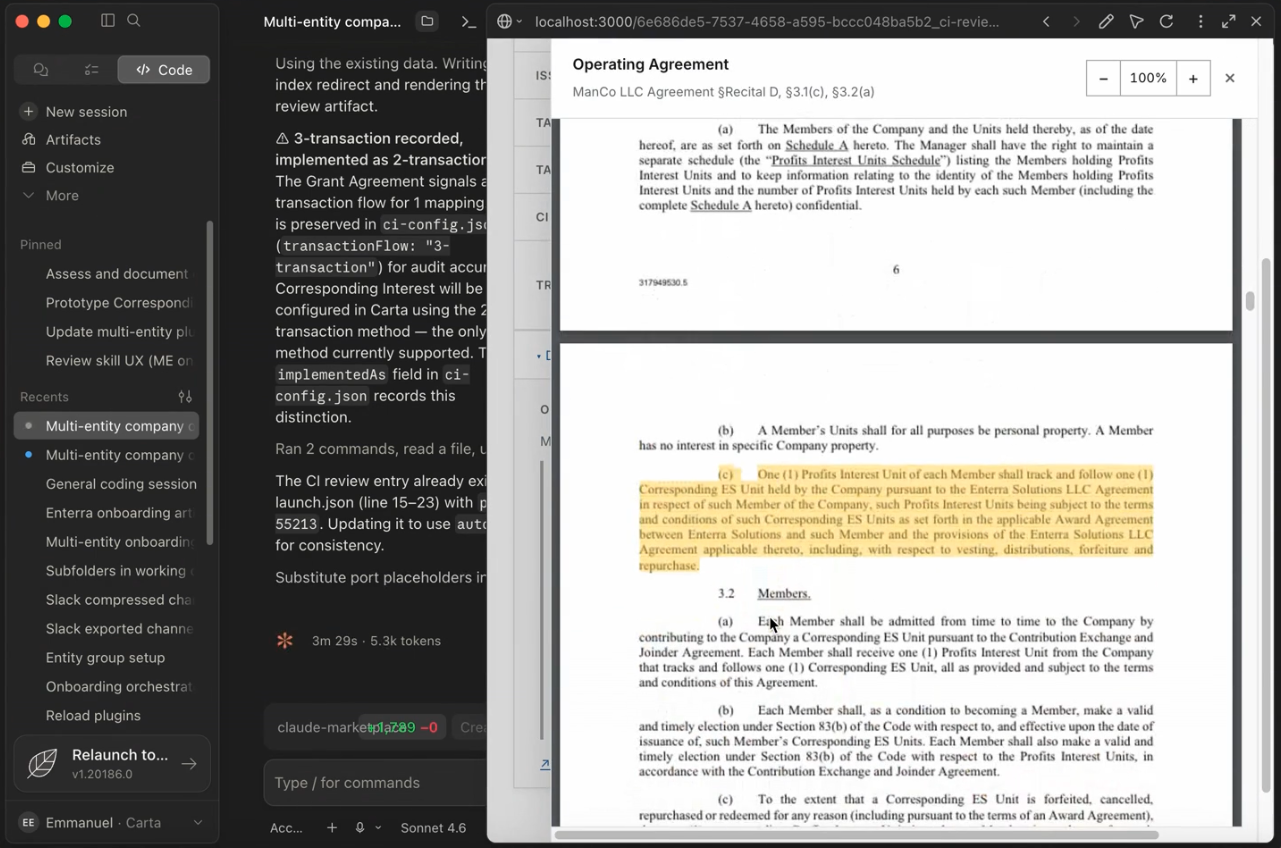Open the browser three-dot menu
The height and width of the screenshot is (848, 1281).
tap(1200, 21)
